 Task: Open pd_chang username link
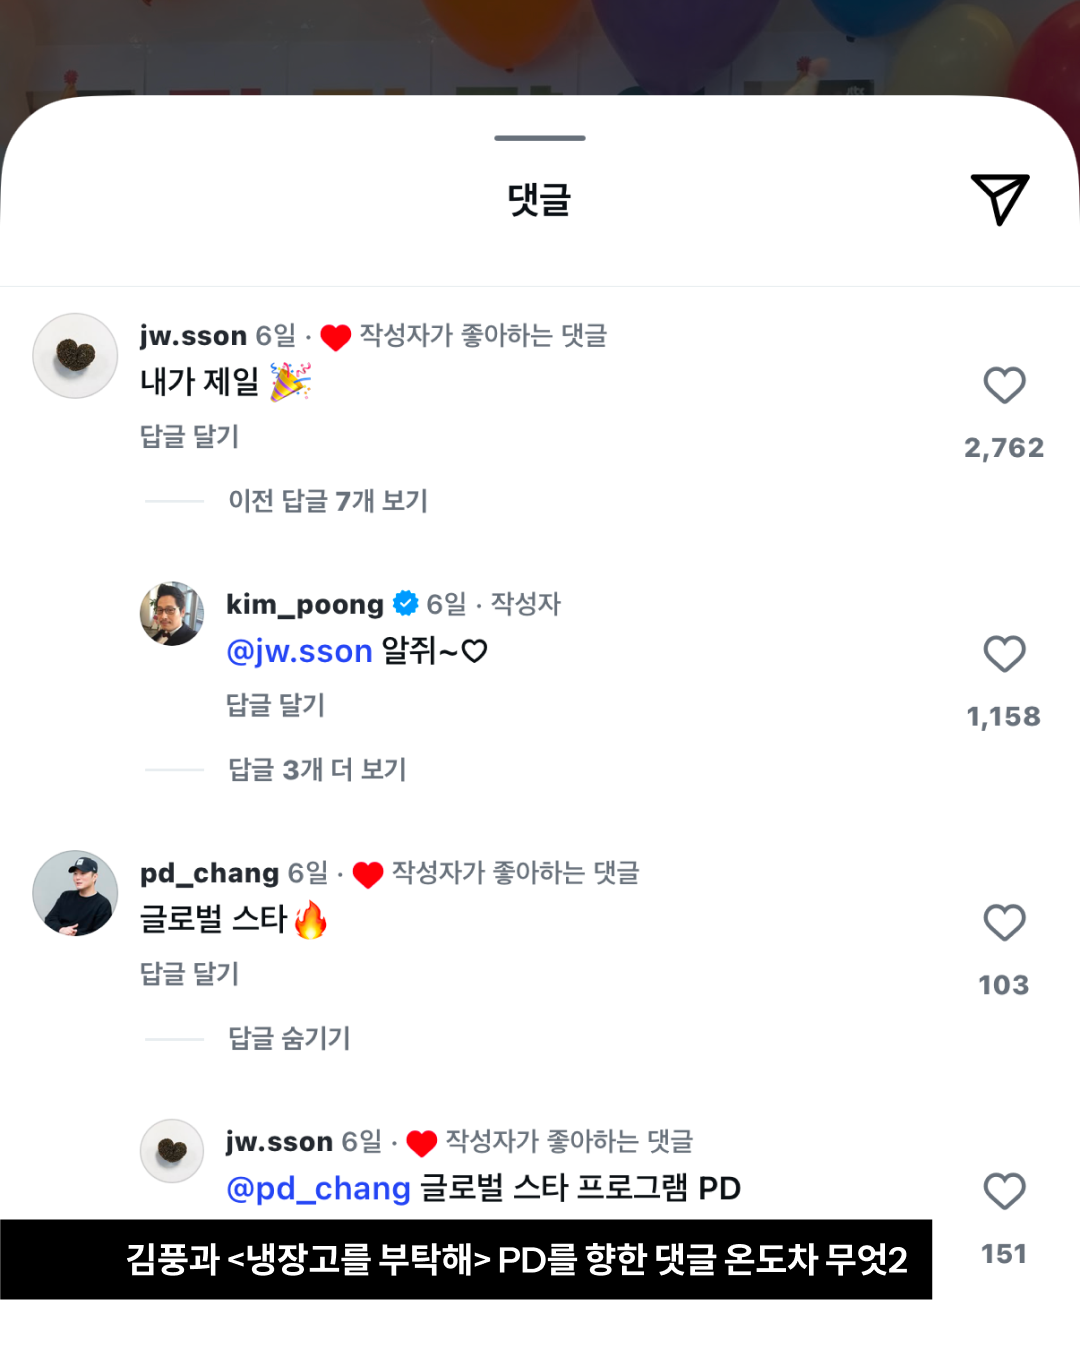(209, 873)
